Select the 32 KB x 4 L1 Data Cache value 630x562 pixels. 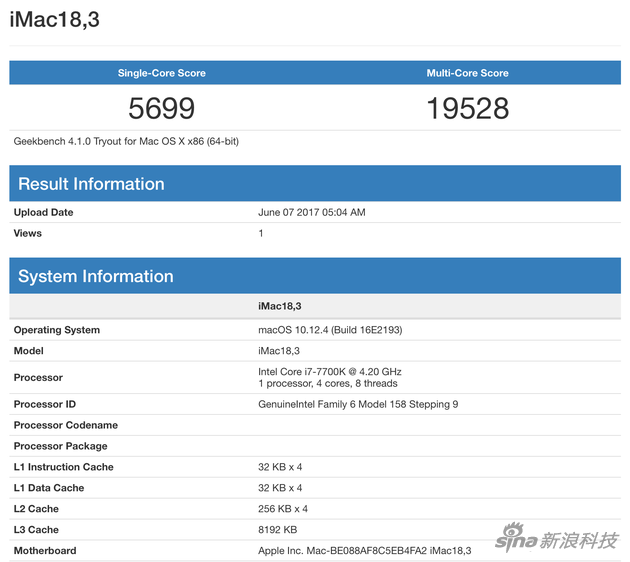coord(280,488)
